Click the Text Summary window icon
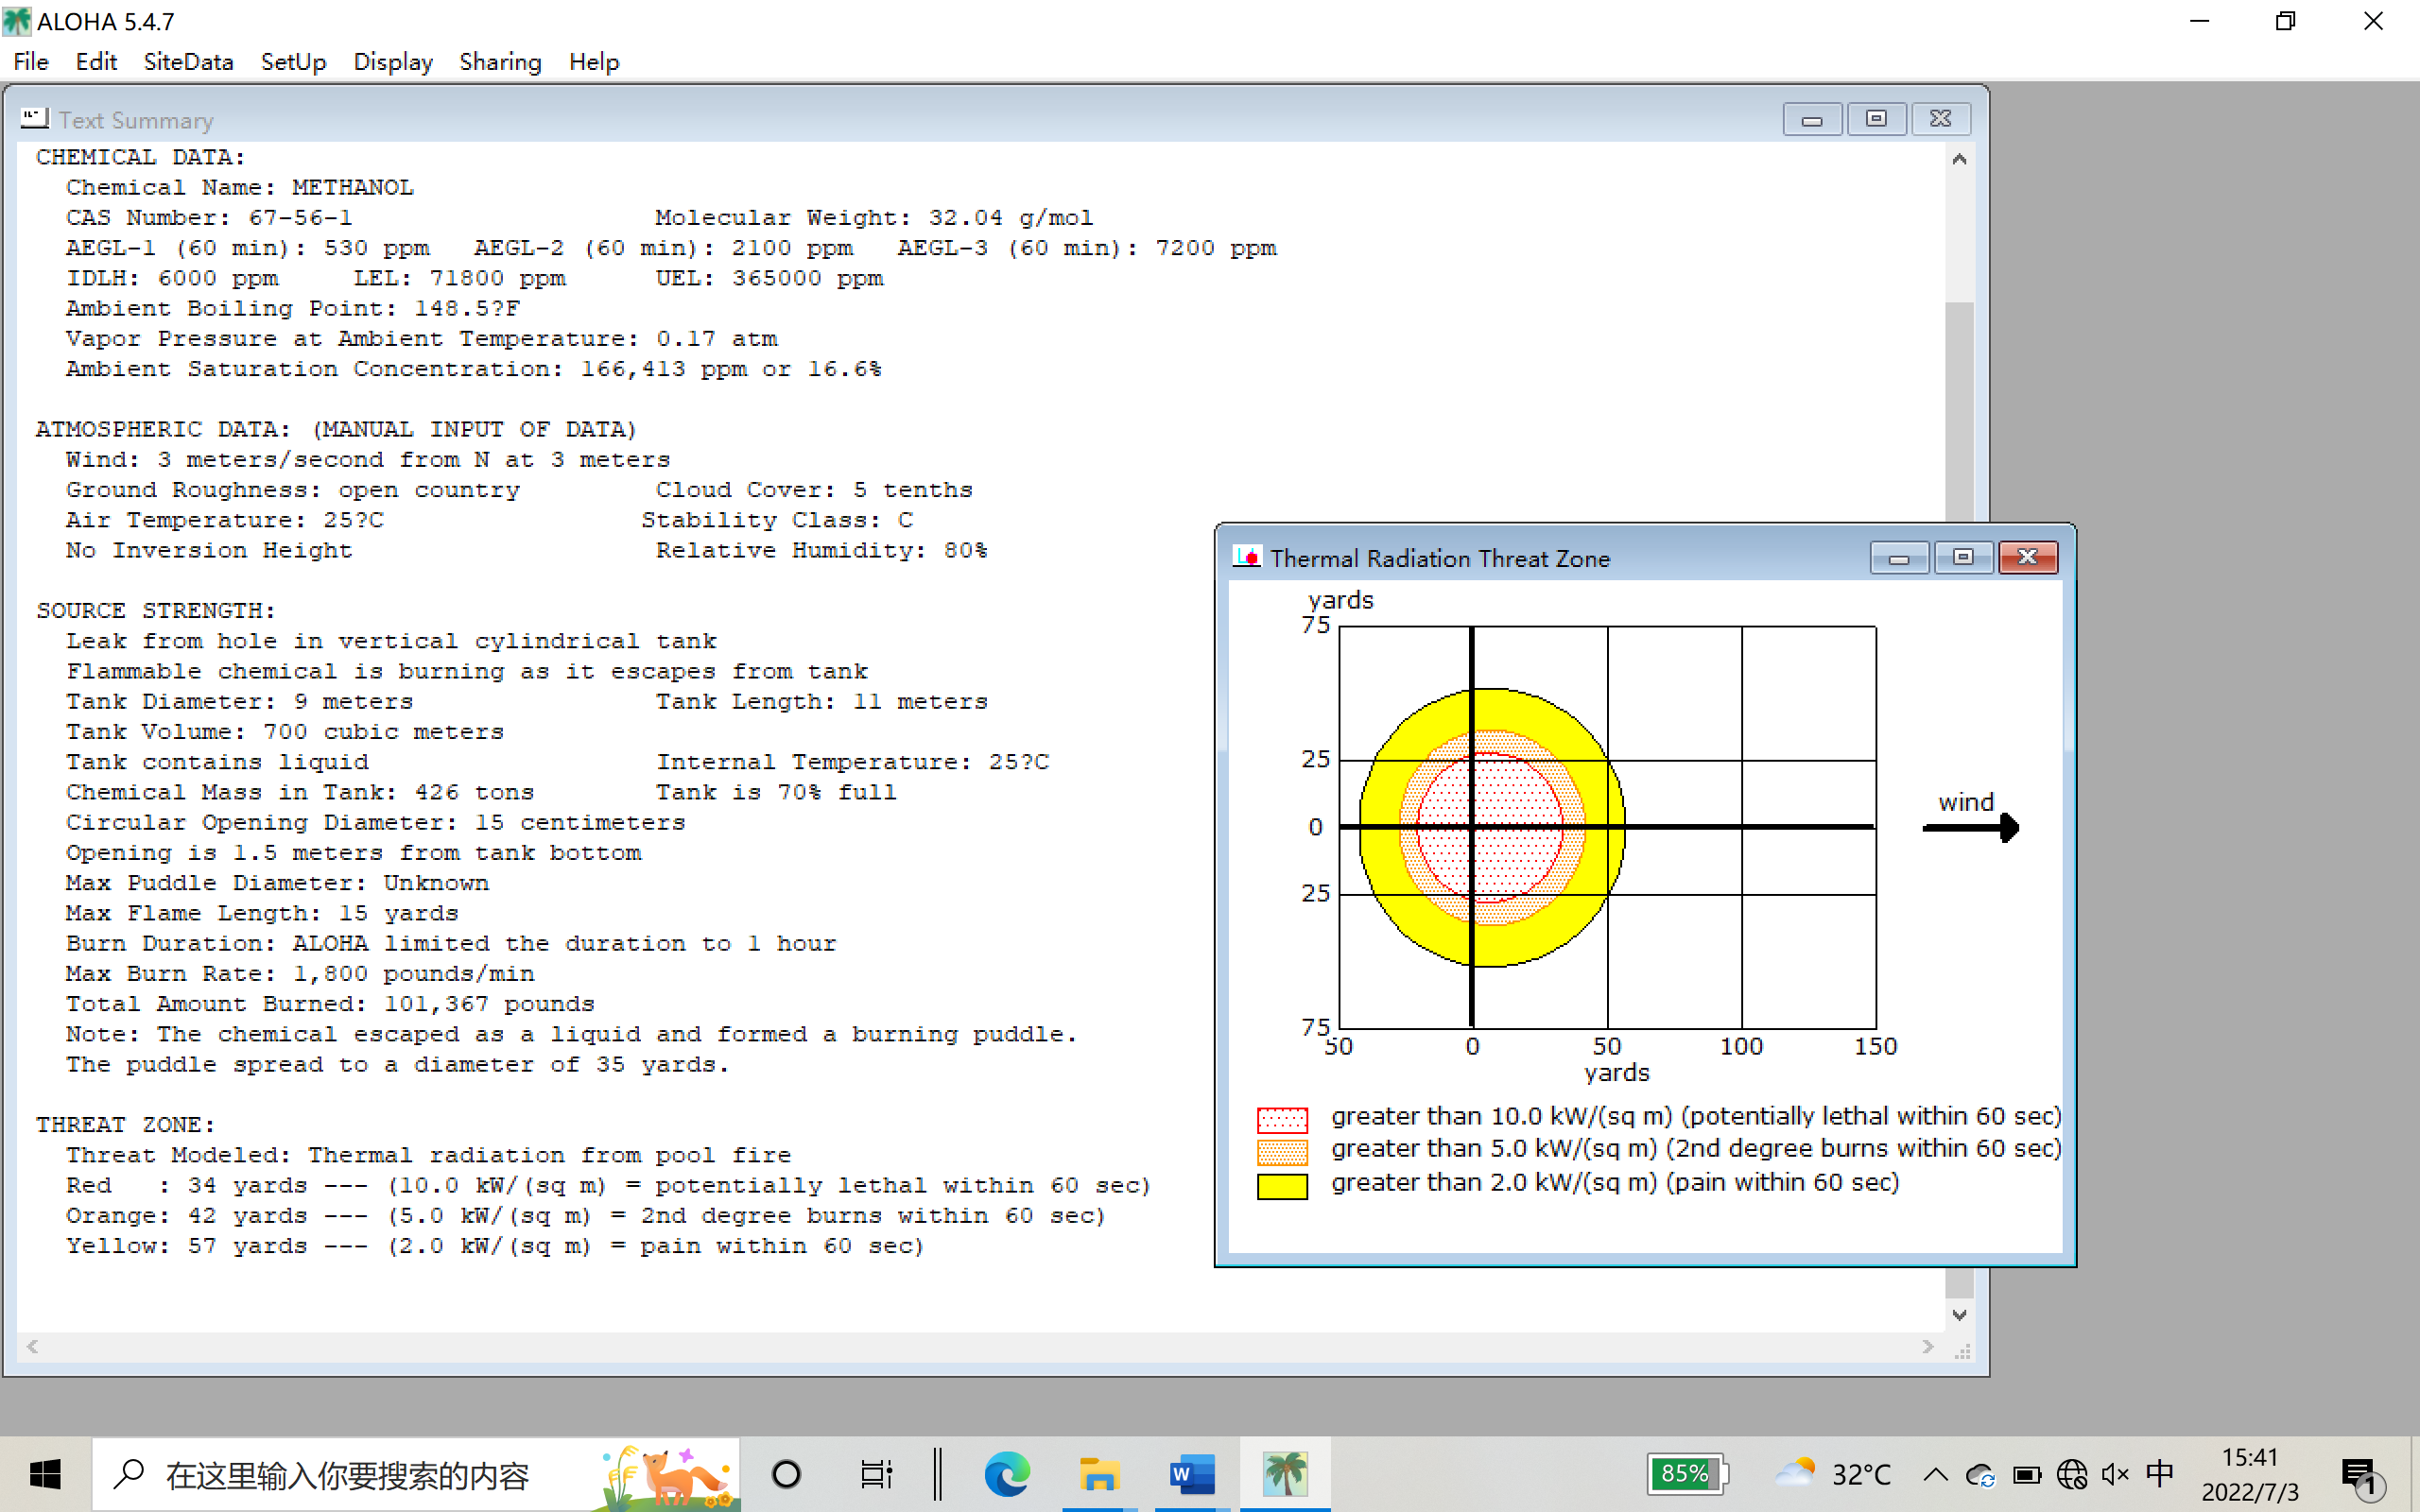2420x1512 pixels. click(35, 119)
